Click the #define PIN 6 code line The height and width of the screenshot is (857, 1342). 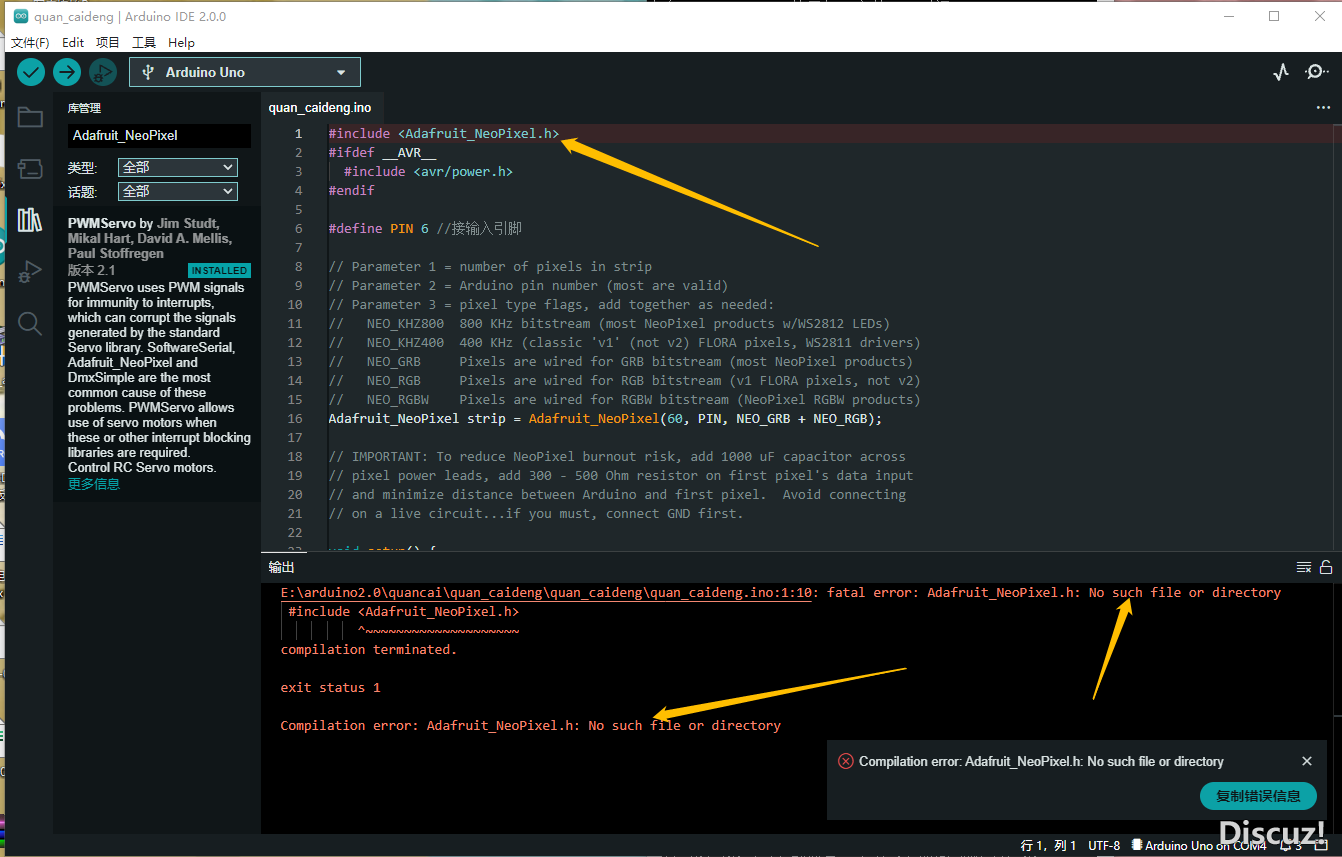pos(425,229)
